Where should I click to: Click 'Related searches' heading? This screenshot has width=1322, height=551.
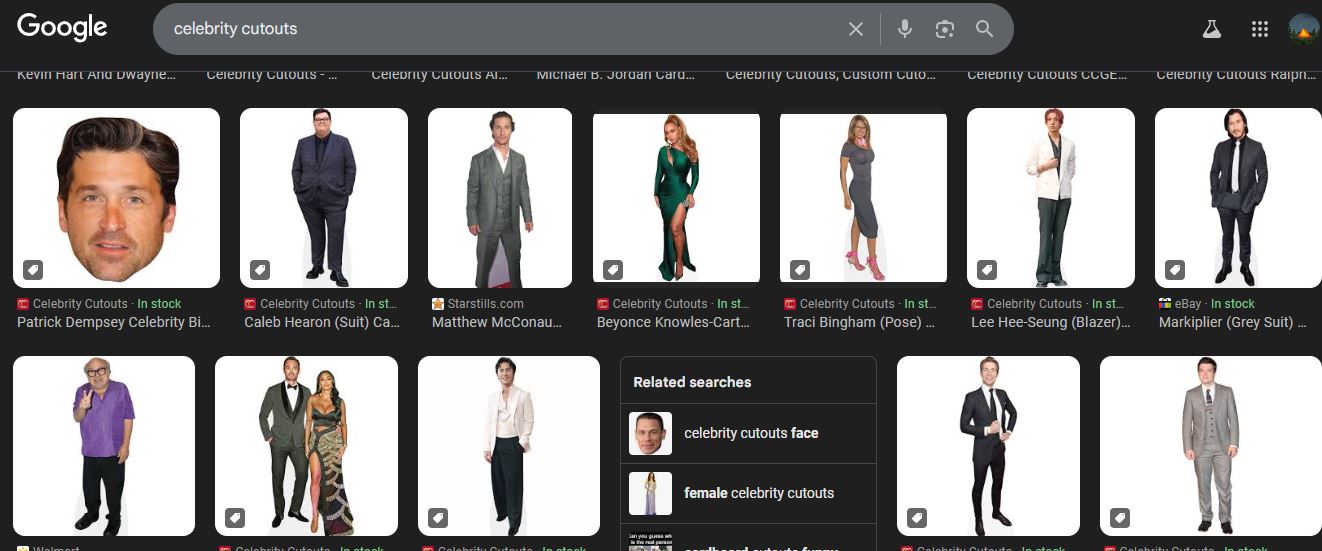(x=692, y=382)
